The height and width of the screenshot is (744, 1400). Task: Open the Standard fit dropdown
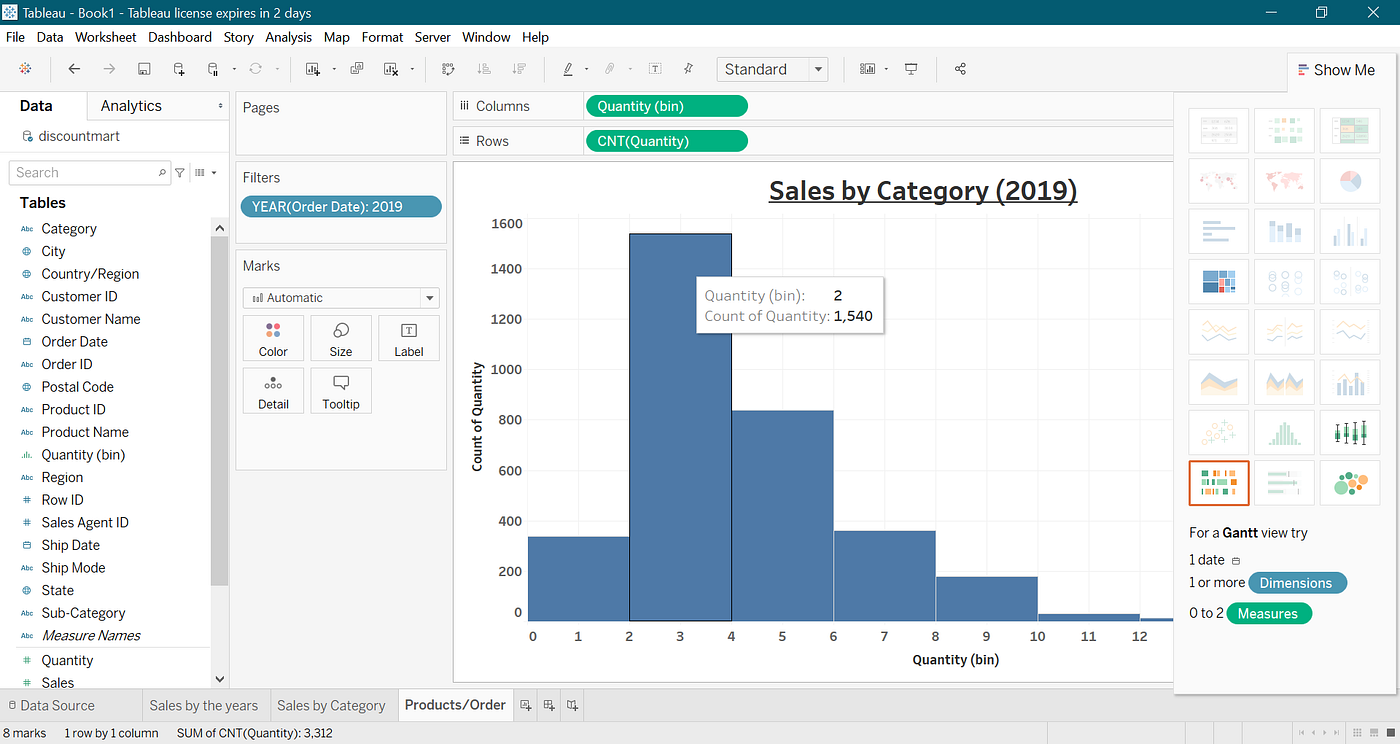772,69
